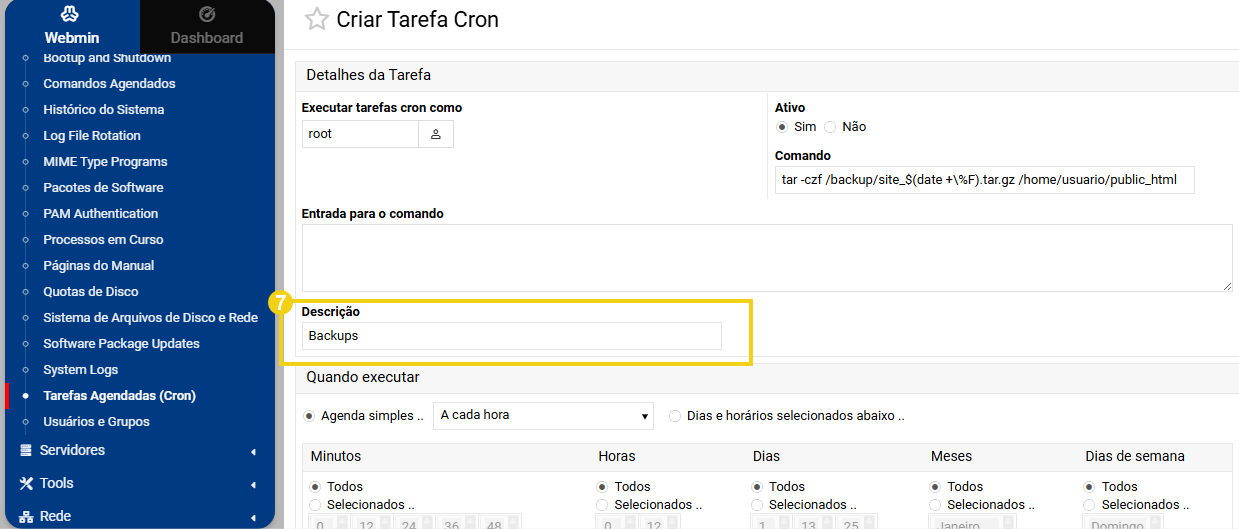Select Todos under Horas
Screen dimensions: 1239x529
tap(604, 487)
